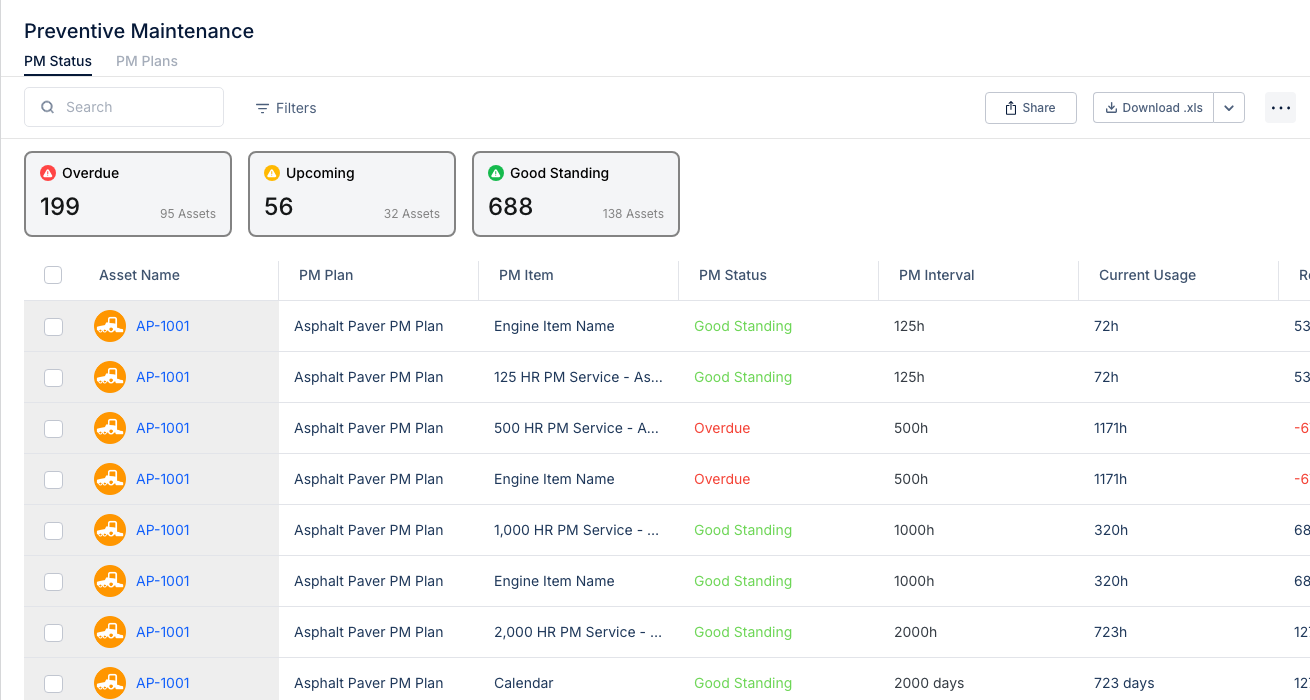Check the 125 HR PM Service row

coord(53,377)
